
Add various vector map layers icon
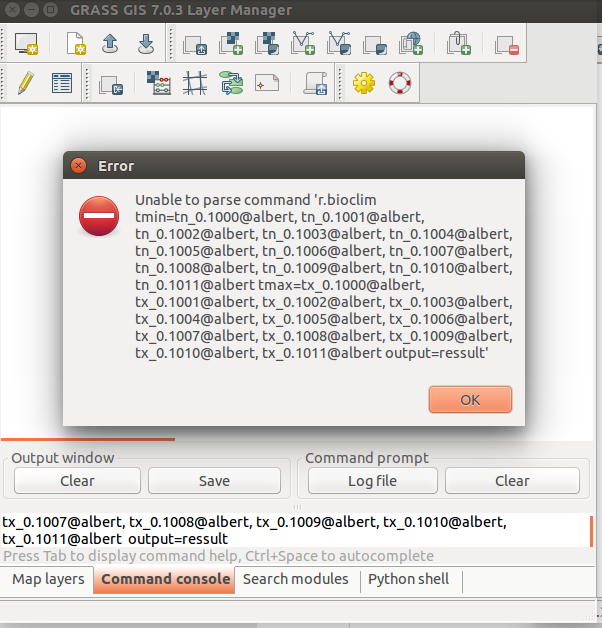pyautogui.click(x=339, y=43)
